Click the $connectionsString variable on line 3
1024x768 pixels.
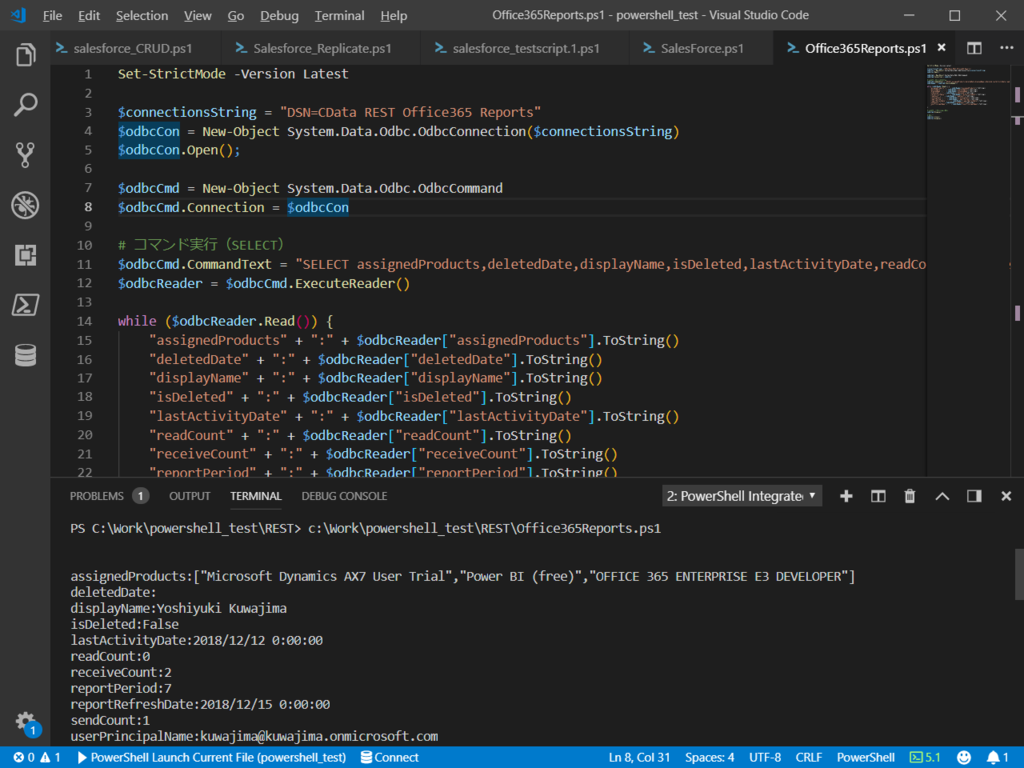[x=187, y=112]
